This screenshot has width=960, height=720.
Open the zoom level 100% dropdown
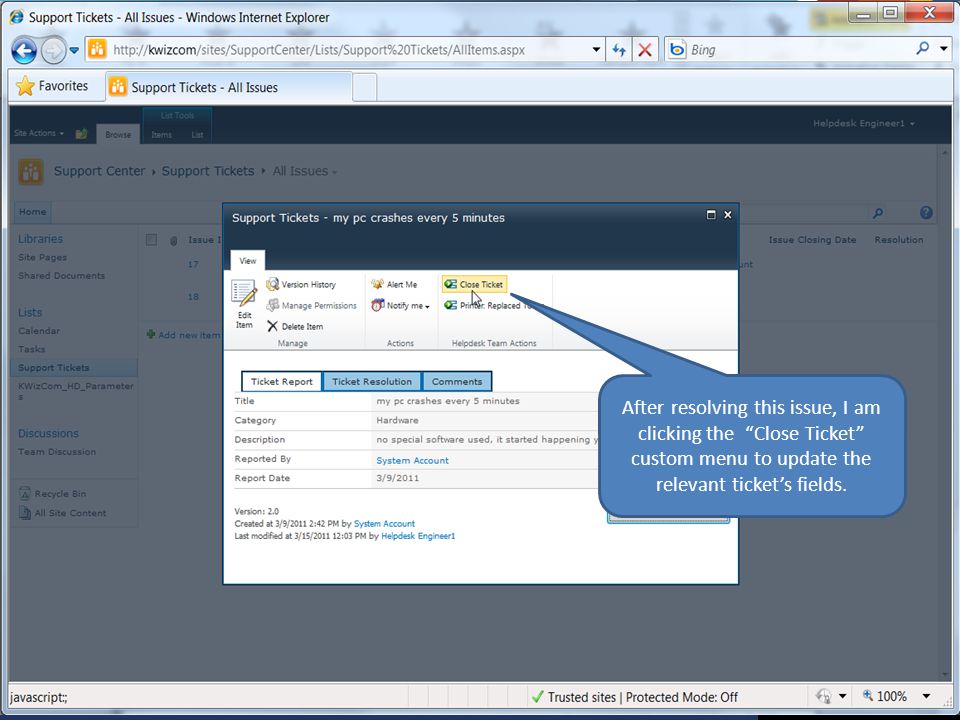click(x=926, y=696)
